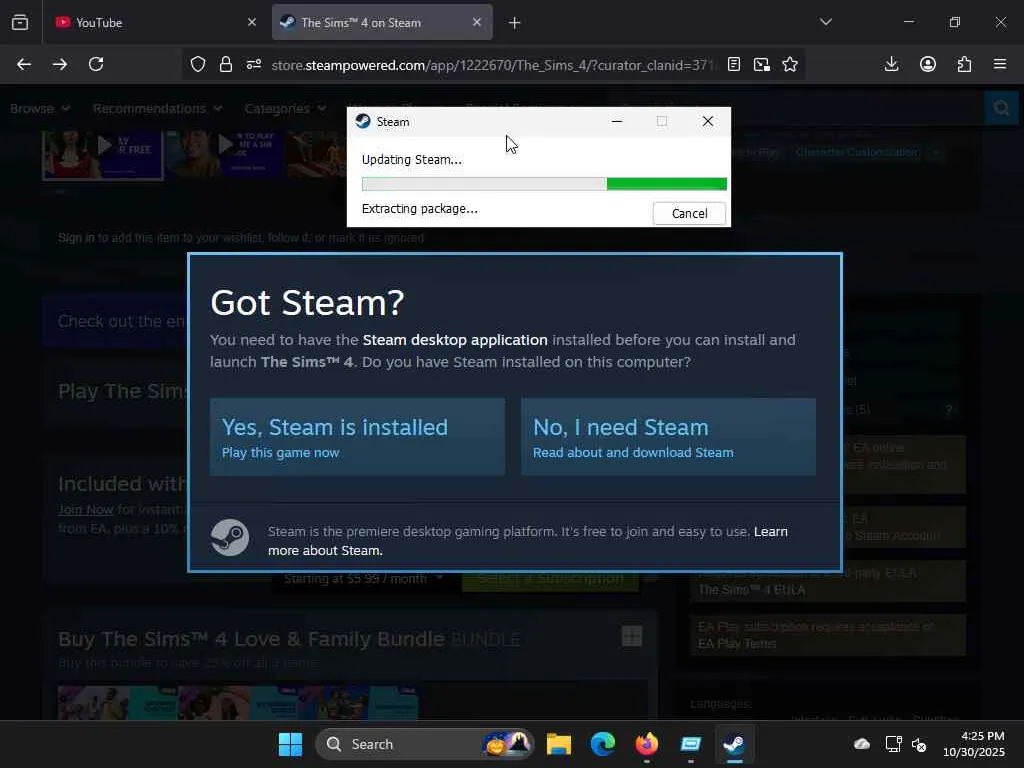
Task: Reload the current page
Action: tap(96, 64)
